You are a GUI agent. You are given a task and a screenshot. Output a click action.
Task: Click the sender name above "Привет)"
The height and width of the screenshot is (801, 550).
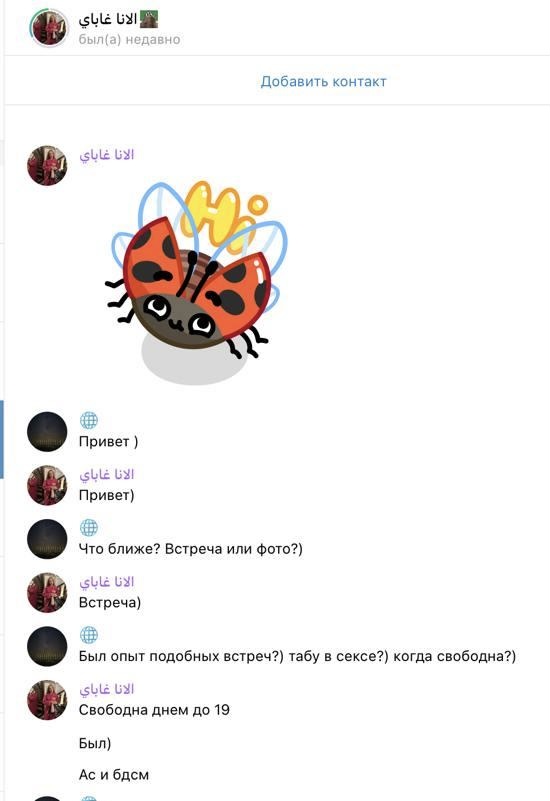point(107,475)
